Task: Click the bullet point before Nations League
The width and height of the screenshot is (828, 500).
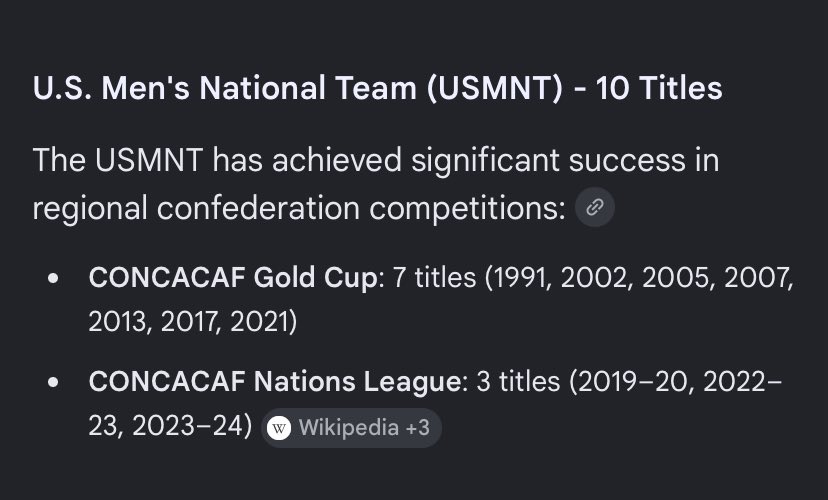Action: coord(53,382)
